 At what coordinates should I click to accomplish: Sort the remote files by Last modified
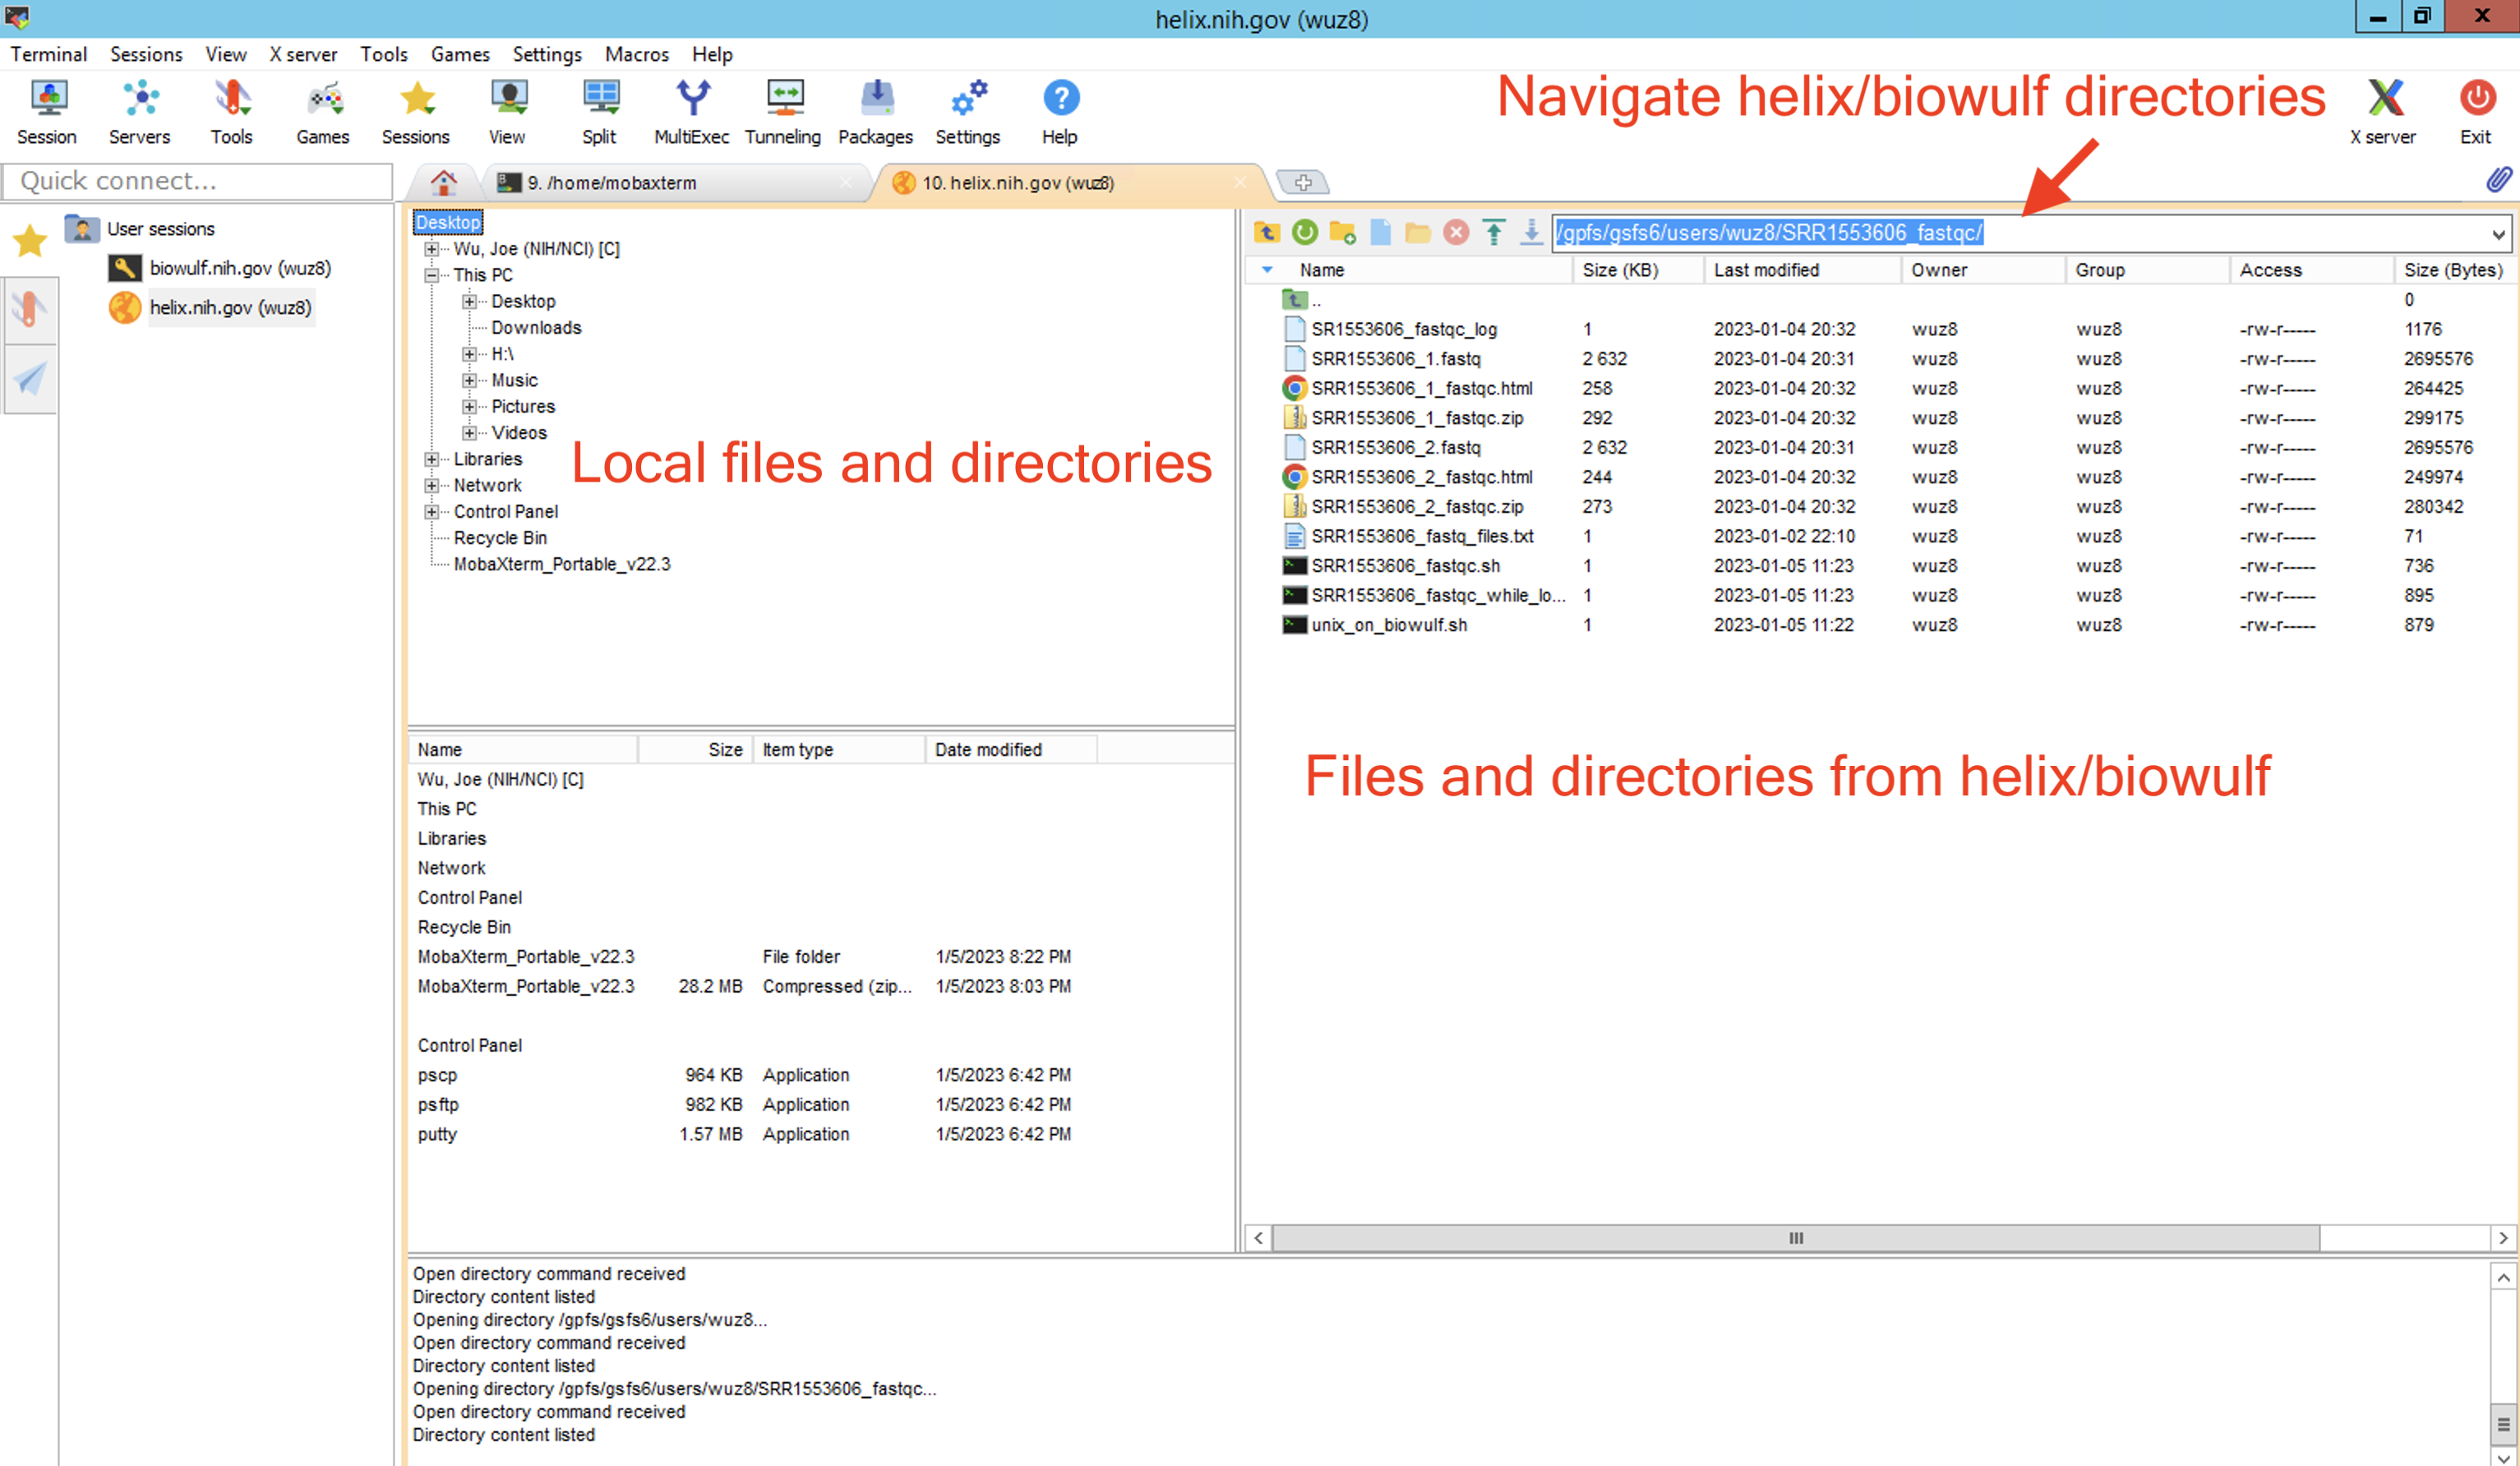click(x=1766, y=270)
